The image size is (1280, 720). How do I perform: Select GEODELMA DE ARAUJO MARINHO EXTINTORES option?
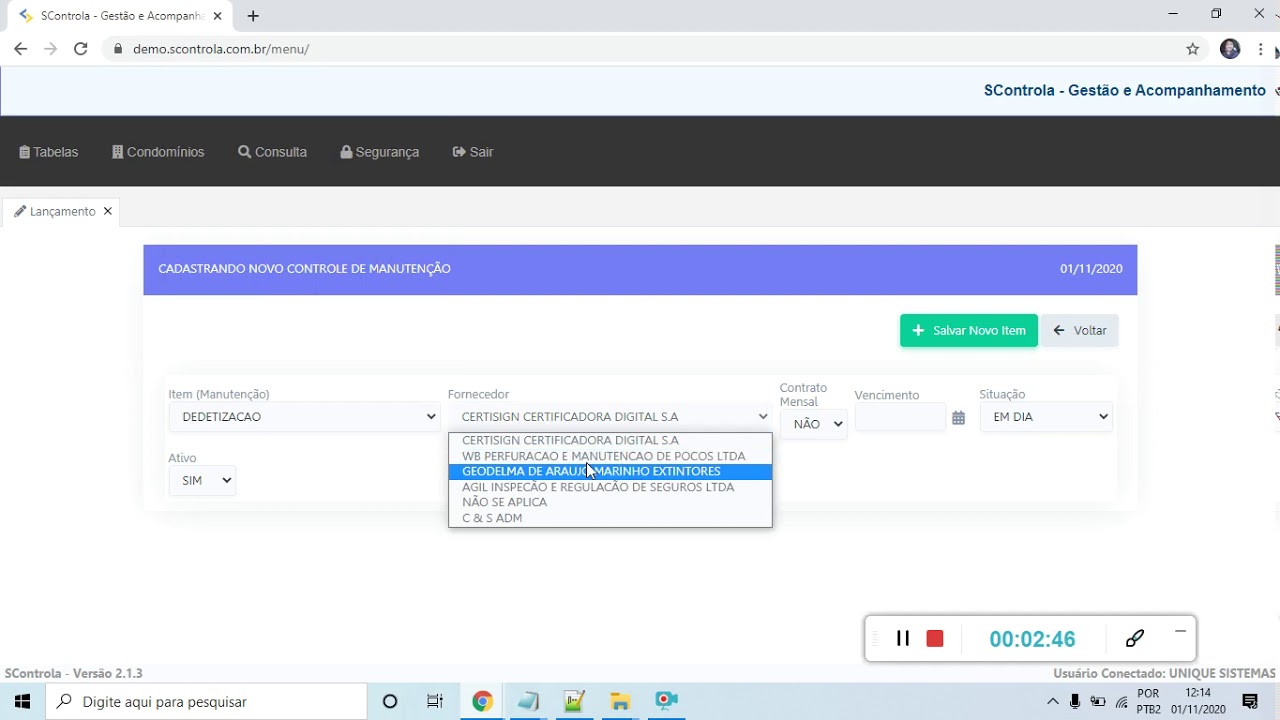[x=610, y=471]
